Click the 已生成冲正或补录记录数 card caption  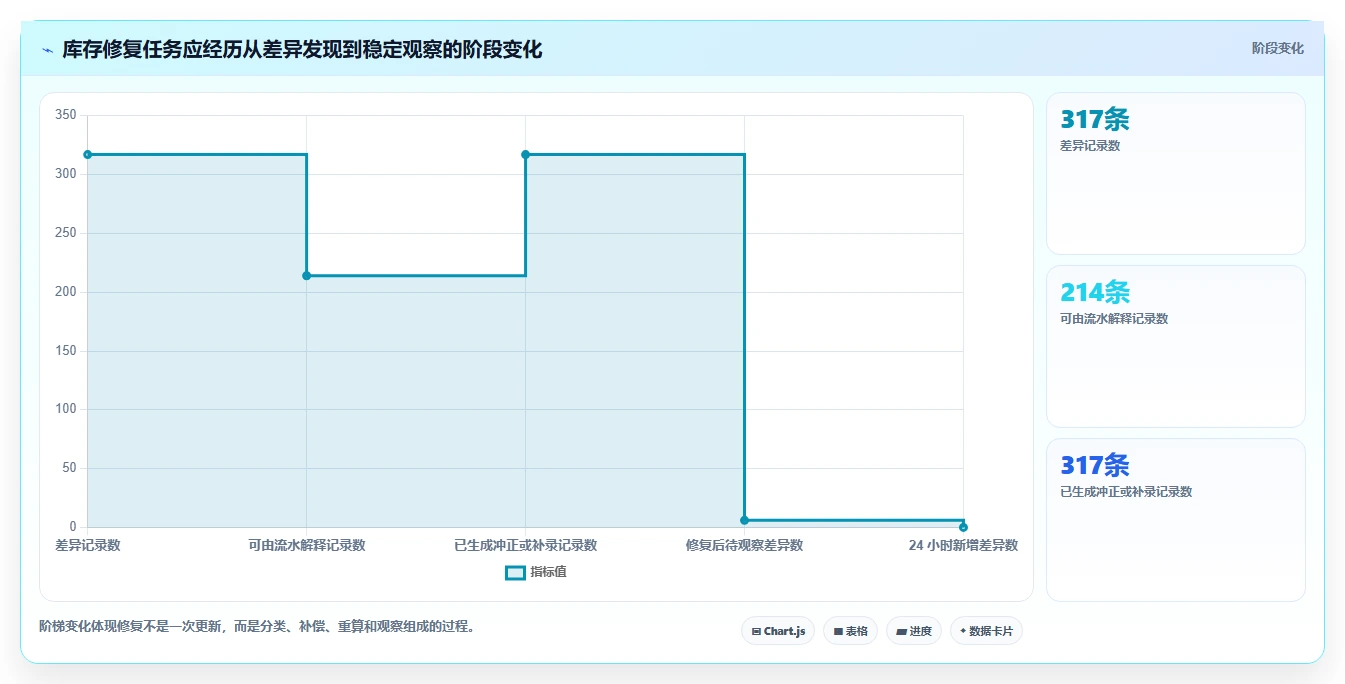1126,492
